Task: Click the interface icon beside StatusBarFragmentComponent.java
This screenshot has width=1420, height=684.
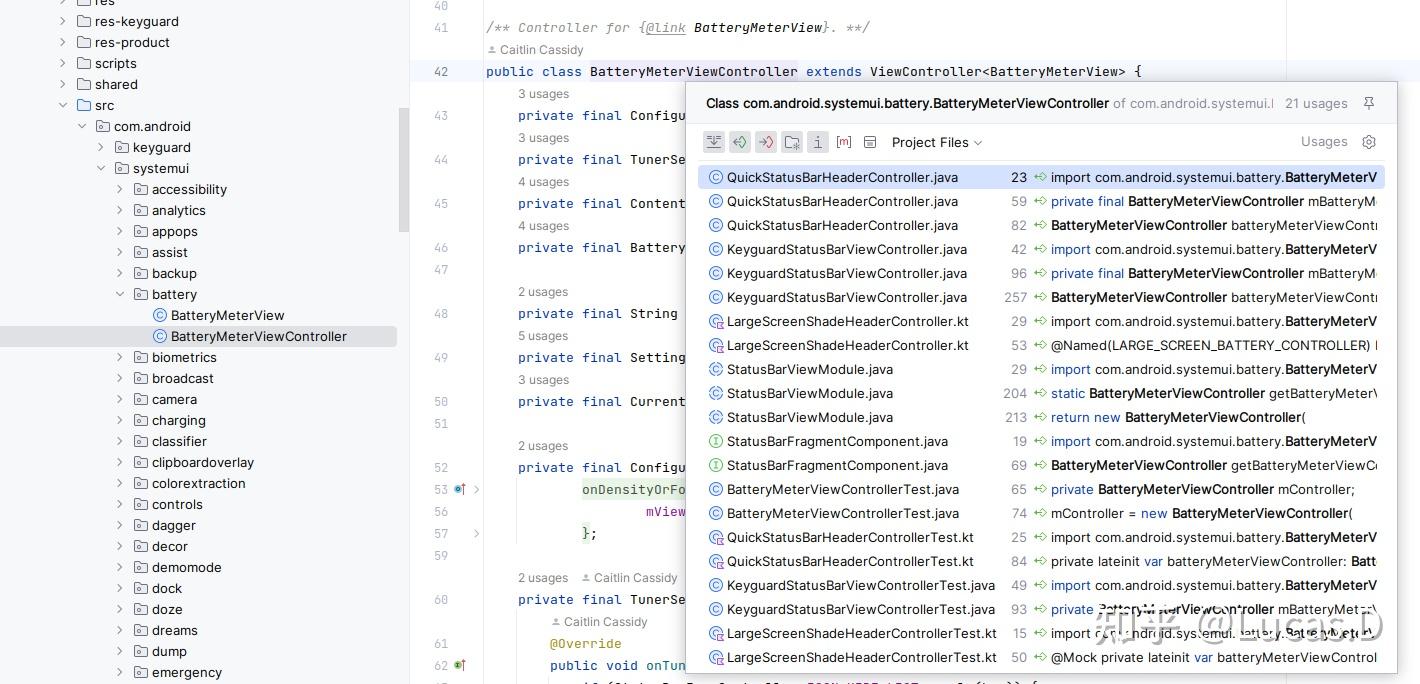Action: [x=715, y=441]
